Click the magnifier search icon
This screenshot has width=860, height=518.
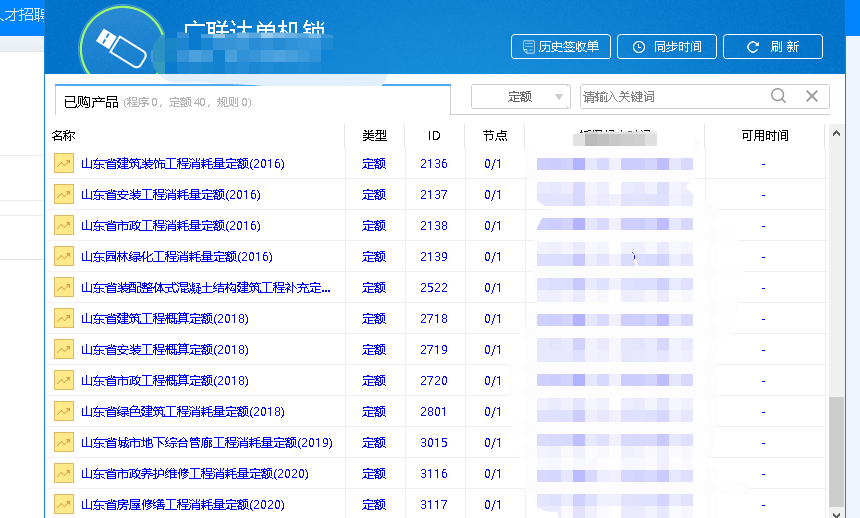click(x=778, y=96)
